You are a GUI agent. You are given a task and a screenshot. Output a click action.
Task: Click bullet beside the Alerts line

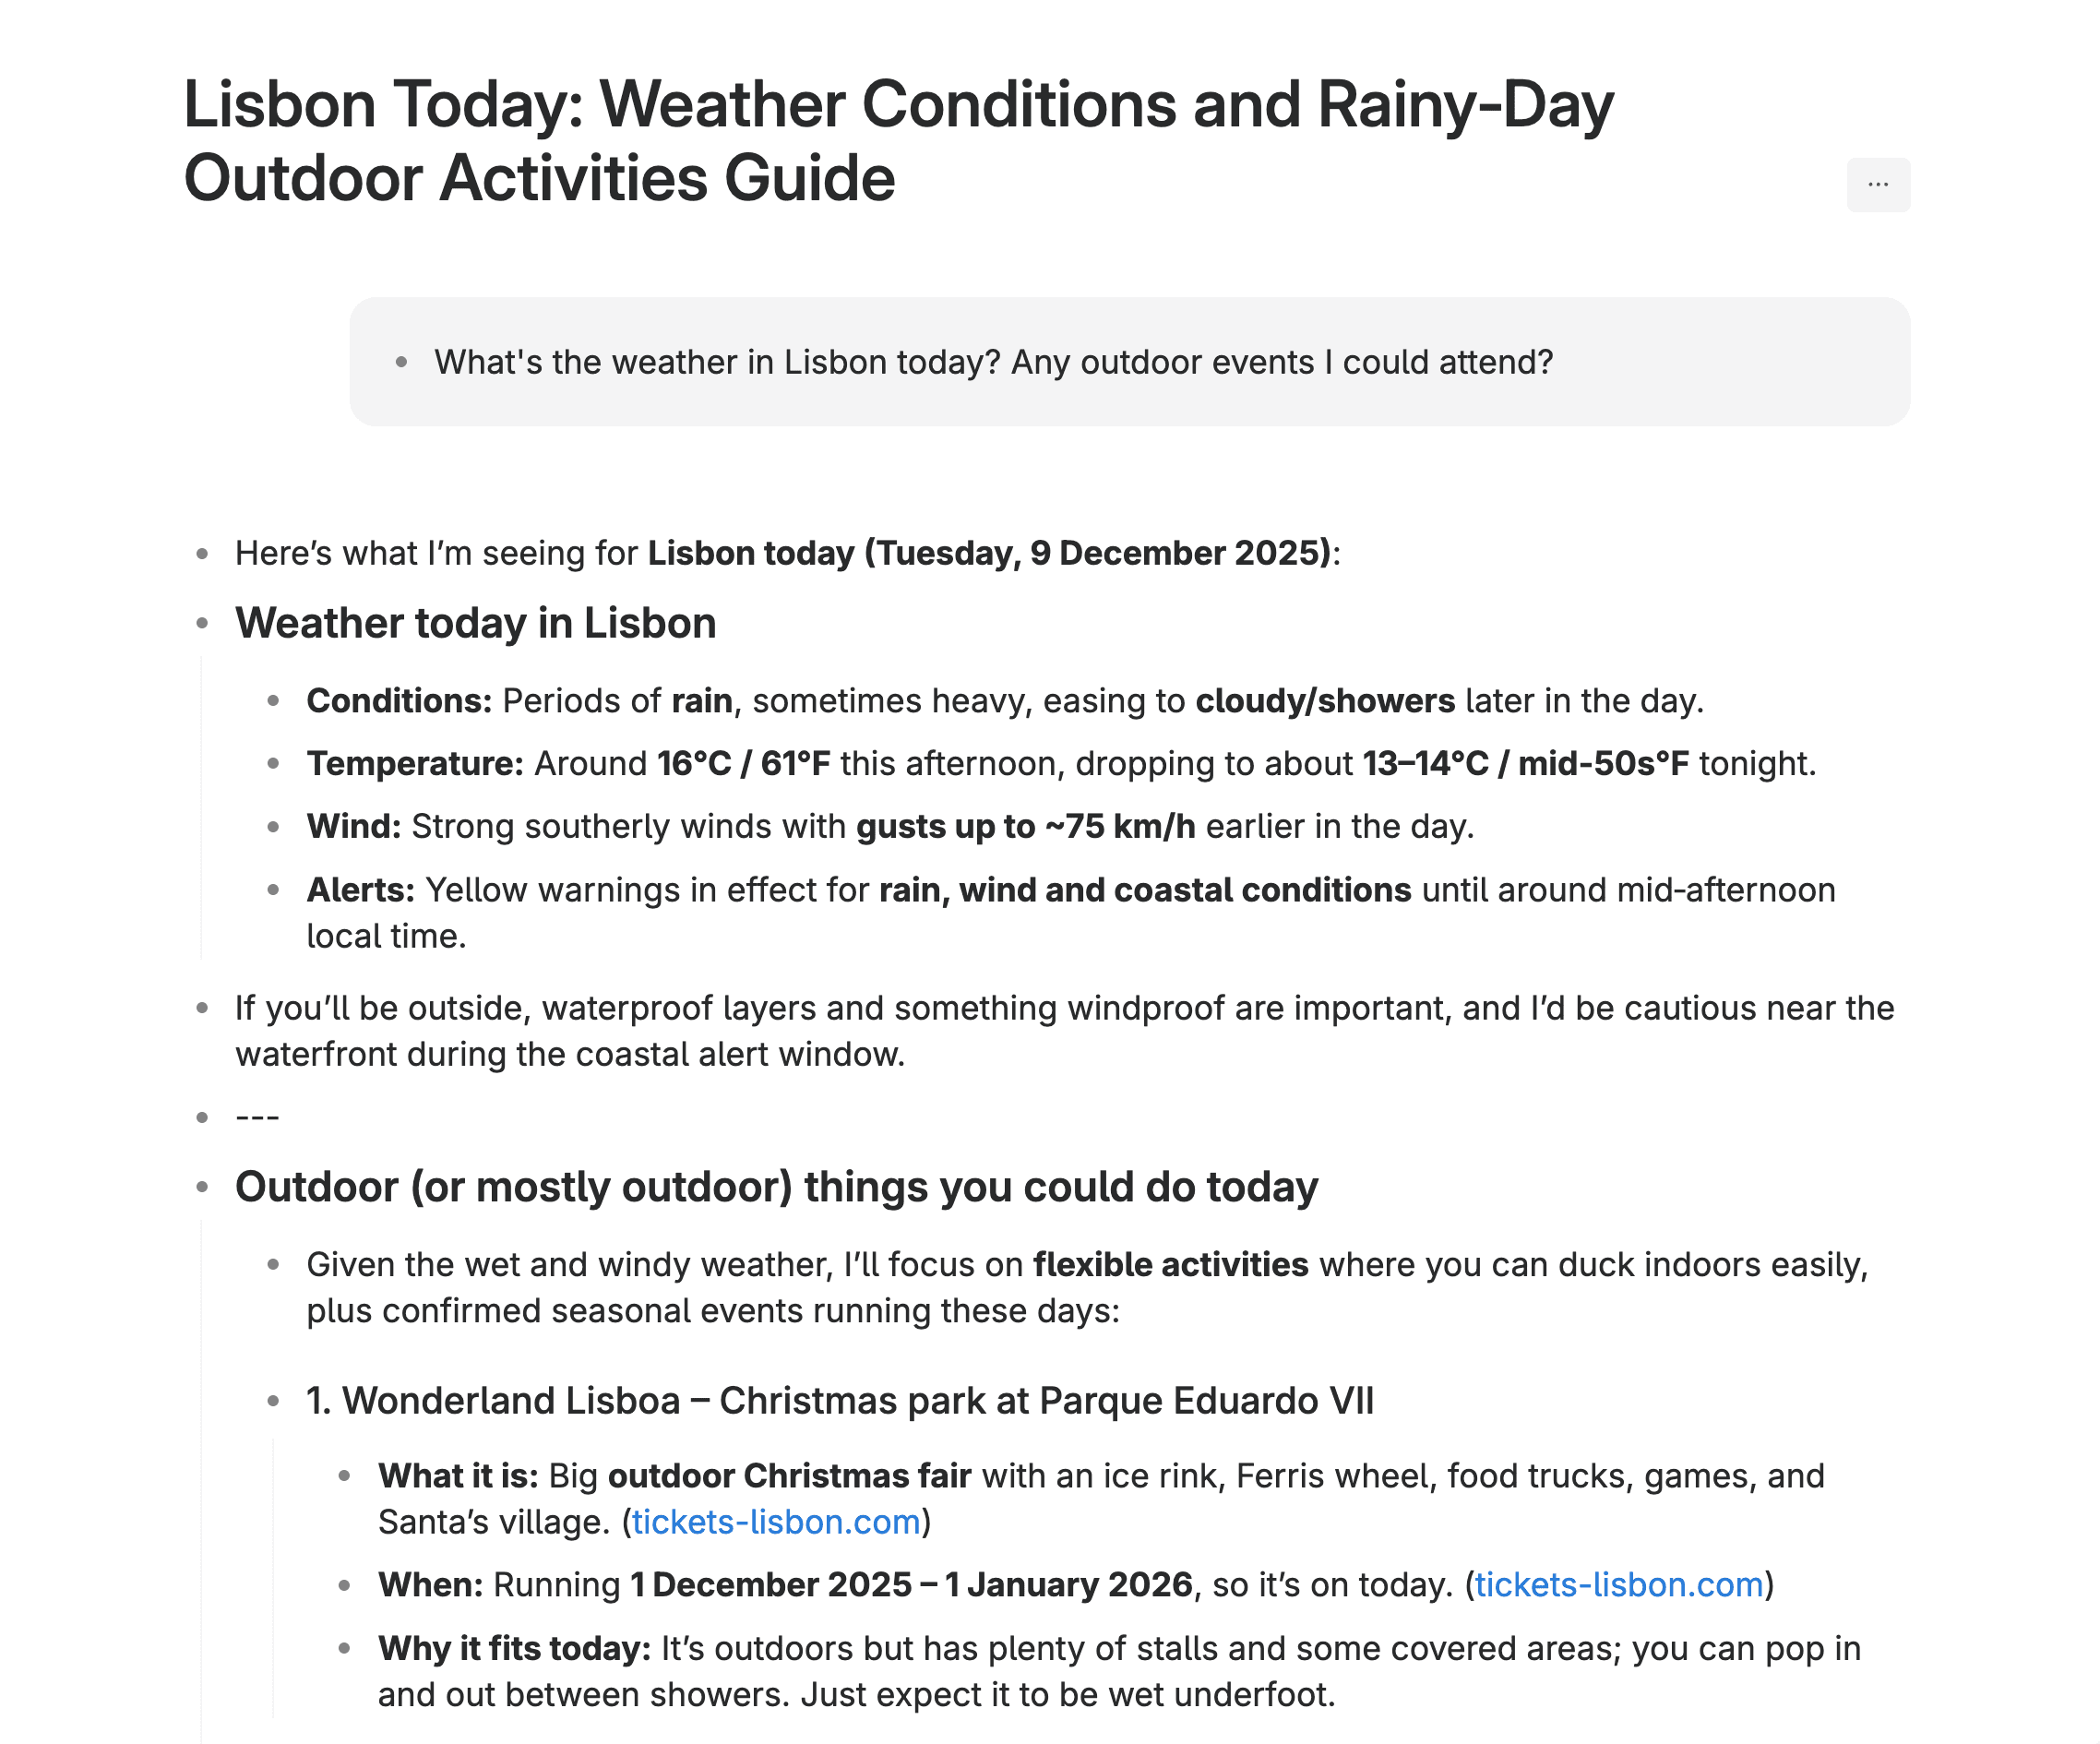click(x=273, y=890)
